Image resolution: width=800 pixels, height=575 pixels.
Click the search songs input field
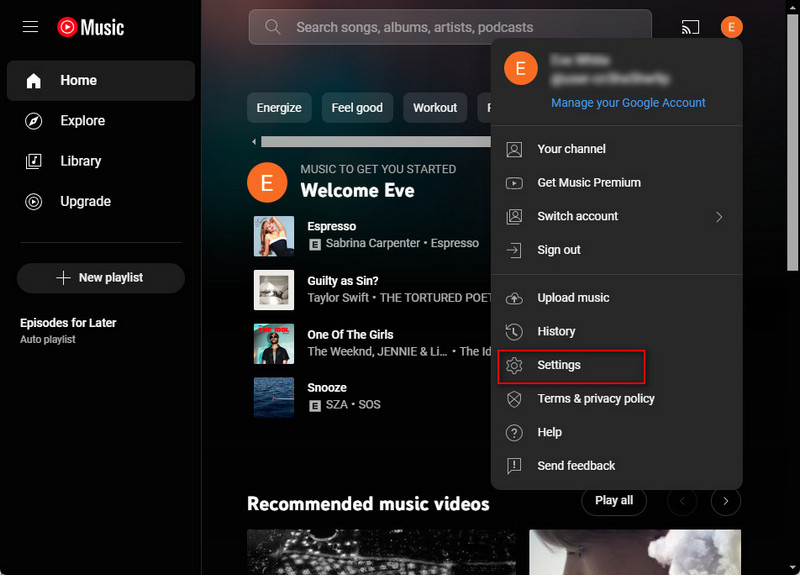450,27
